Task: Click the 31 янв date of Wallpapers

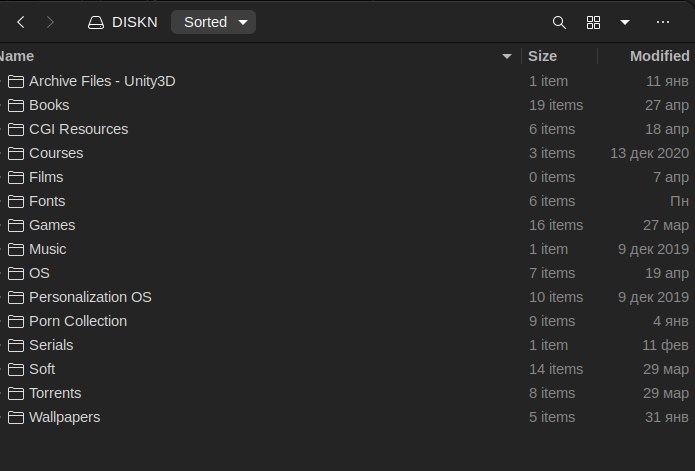Action: click(667, 417)
